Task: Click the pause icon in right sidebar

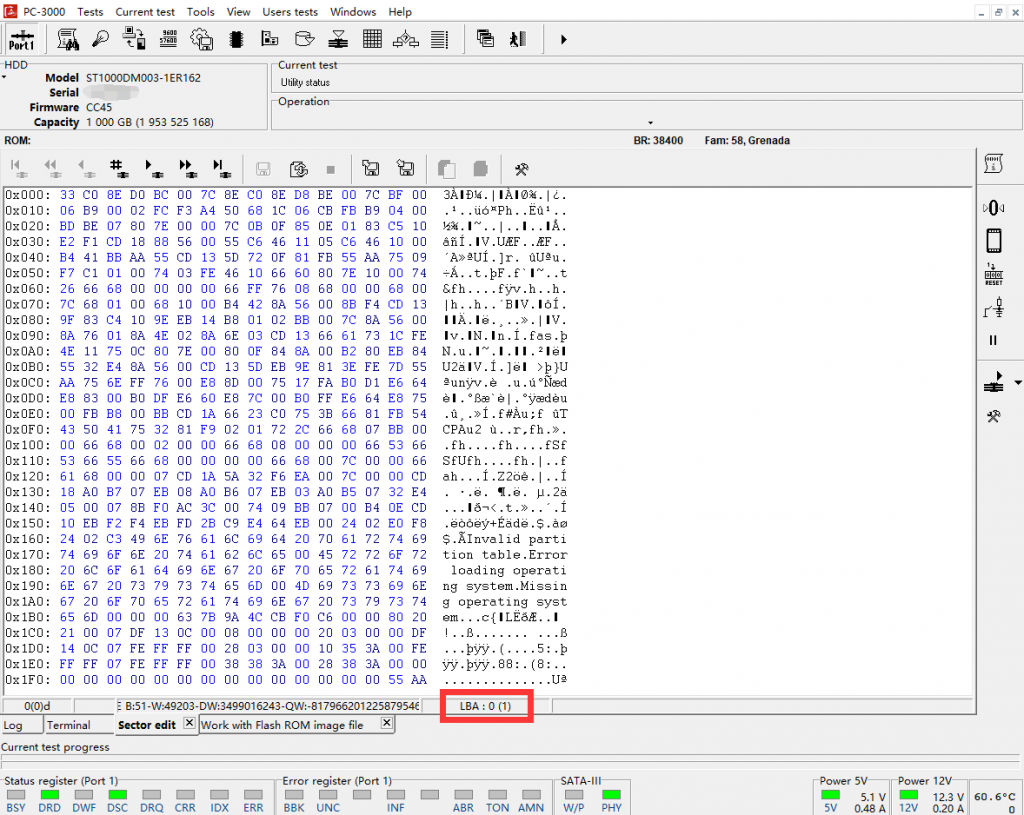Action: (x=993, y=340)
